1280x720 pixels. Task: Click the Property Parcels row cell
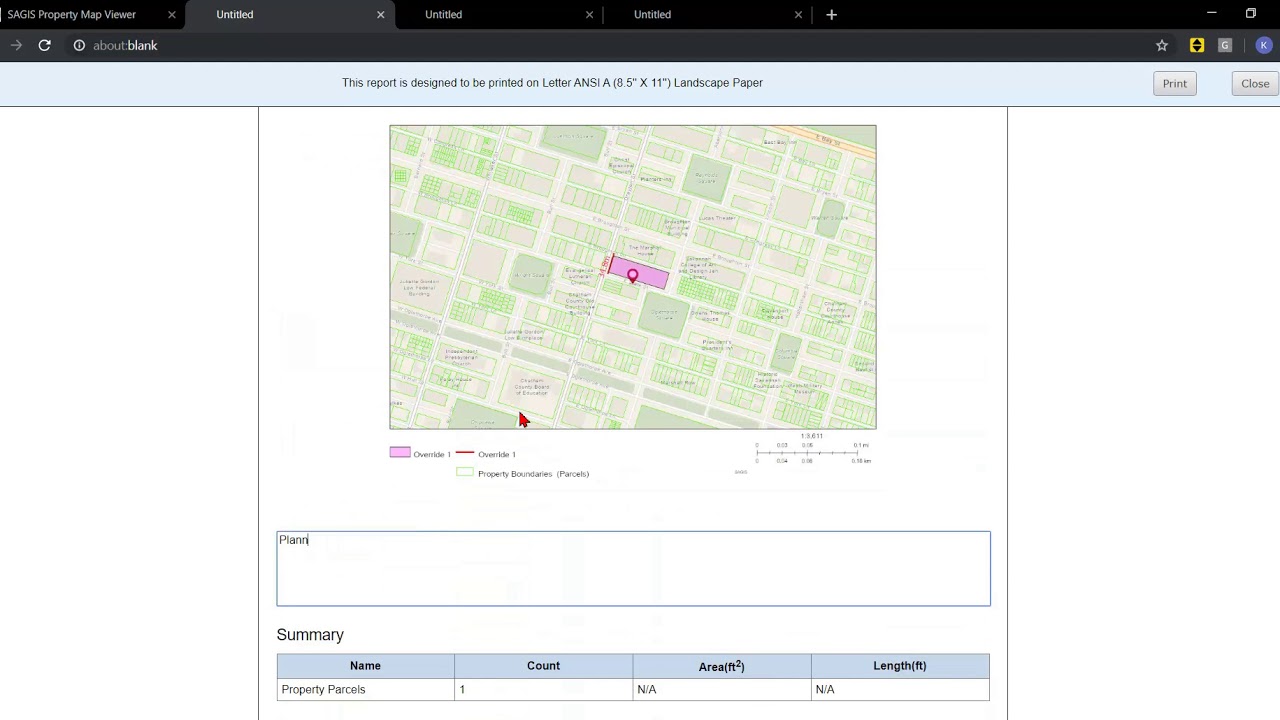click(365, 689)
